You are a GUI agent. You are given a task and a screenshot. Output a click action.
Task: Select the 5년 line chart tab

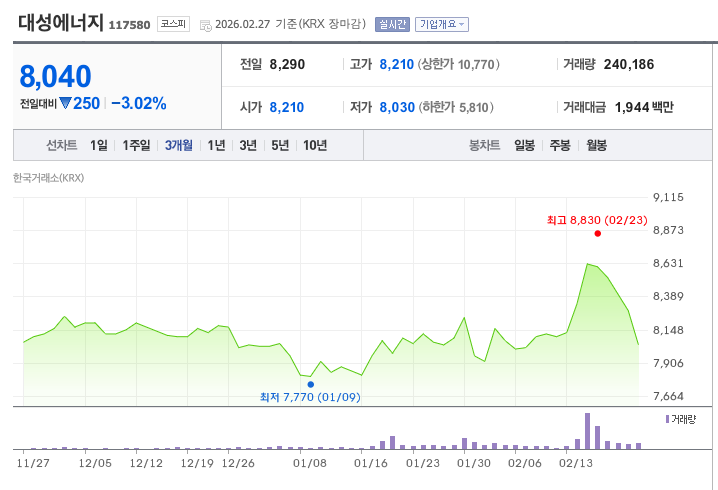280,146
